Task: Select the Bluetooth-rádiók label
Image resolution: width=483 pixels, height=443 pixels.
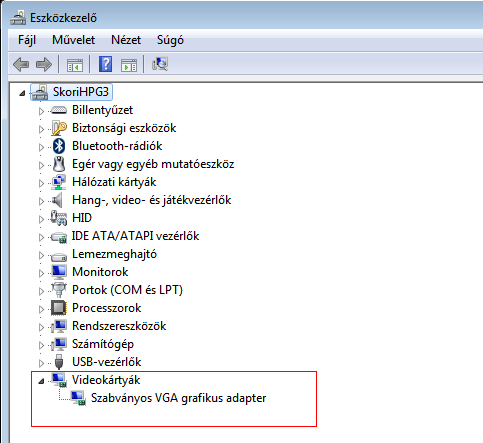Action: coord(117,146)
